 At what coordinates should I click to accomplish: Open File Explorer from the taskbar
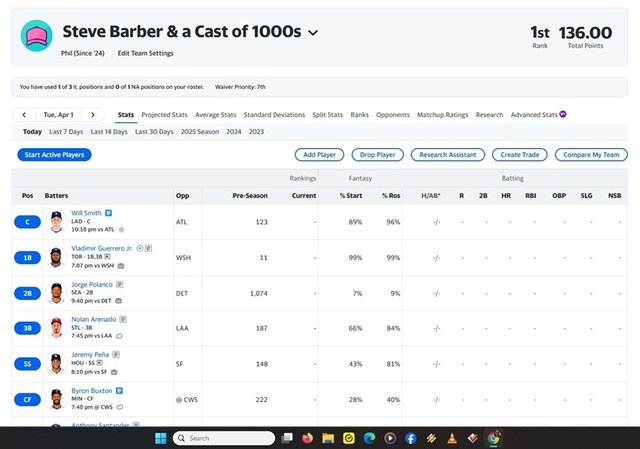tap(328, 438)
